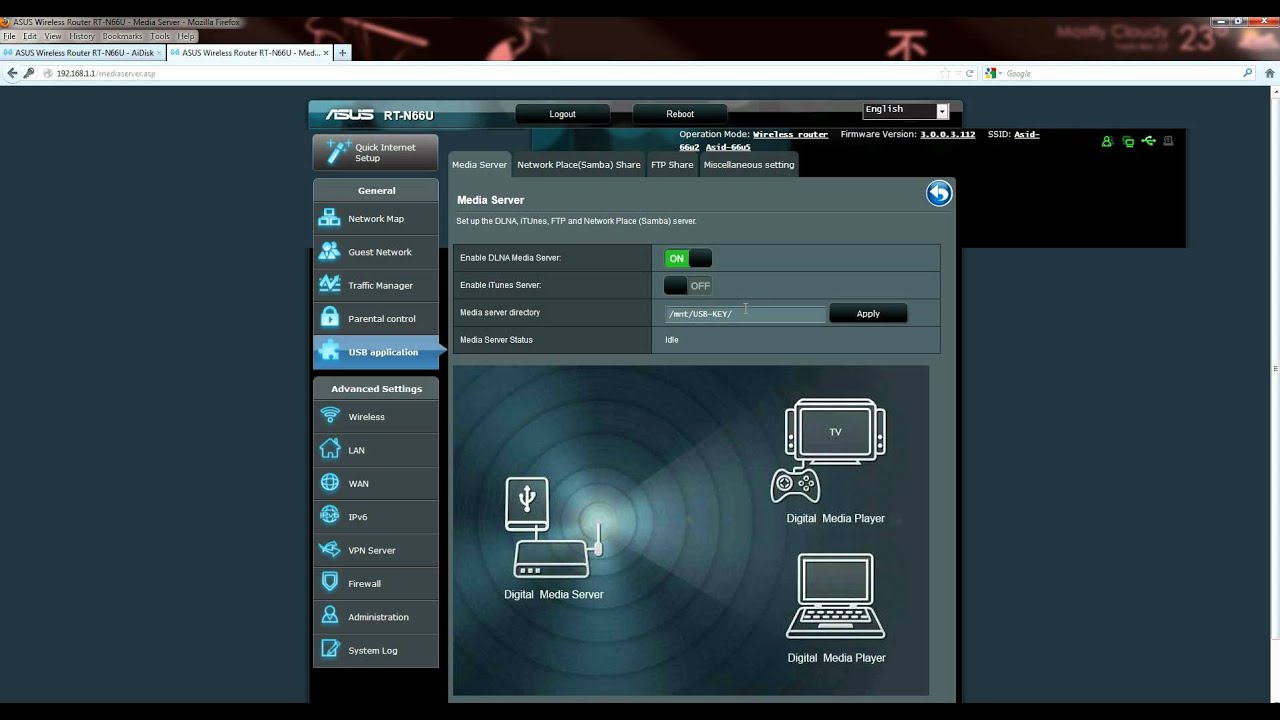This screenshot has height=720, width=1280.
Task: Turn off the DLNA Media Server switch
Action: [688, 258]
